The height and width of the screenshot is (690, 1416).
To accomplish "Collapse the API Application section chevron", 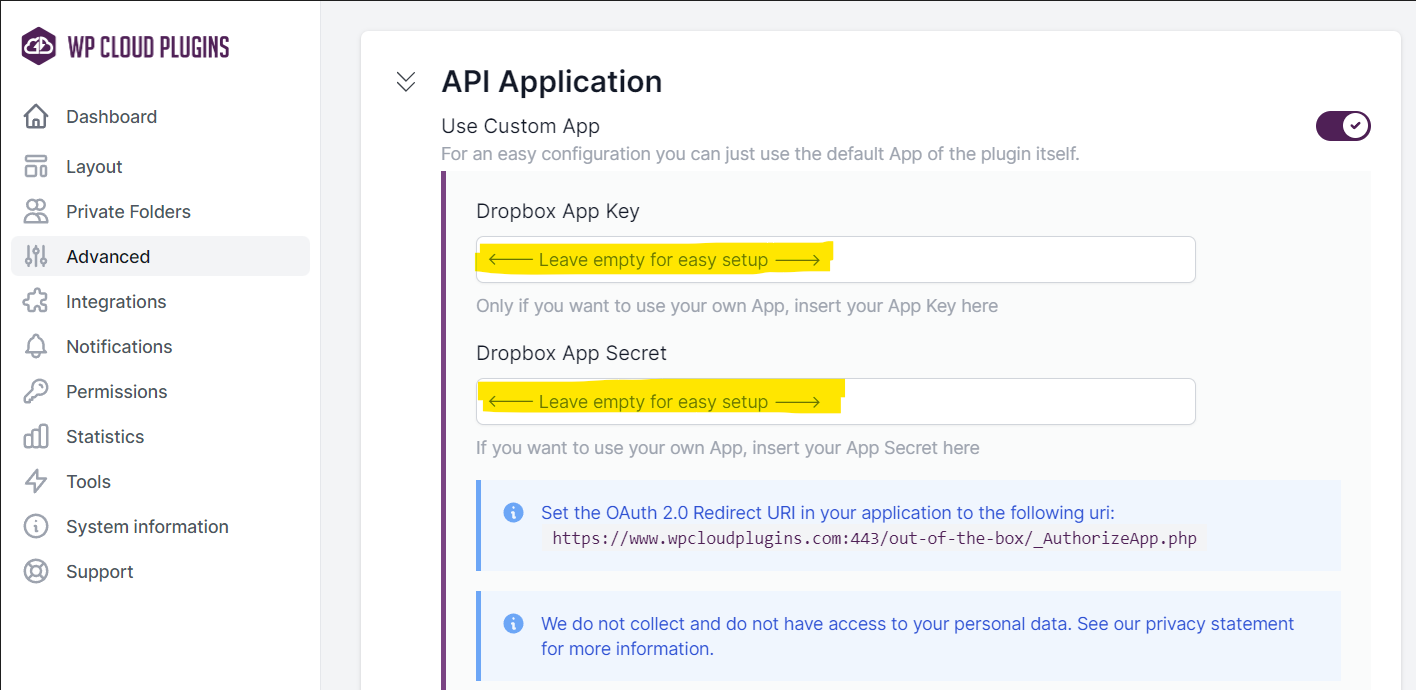I will pos(406,81).
